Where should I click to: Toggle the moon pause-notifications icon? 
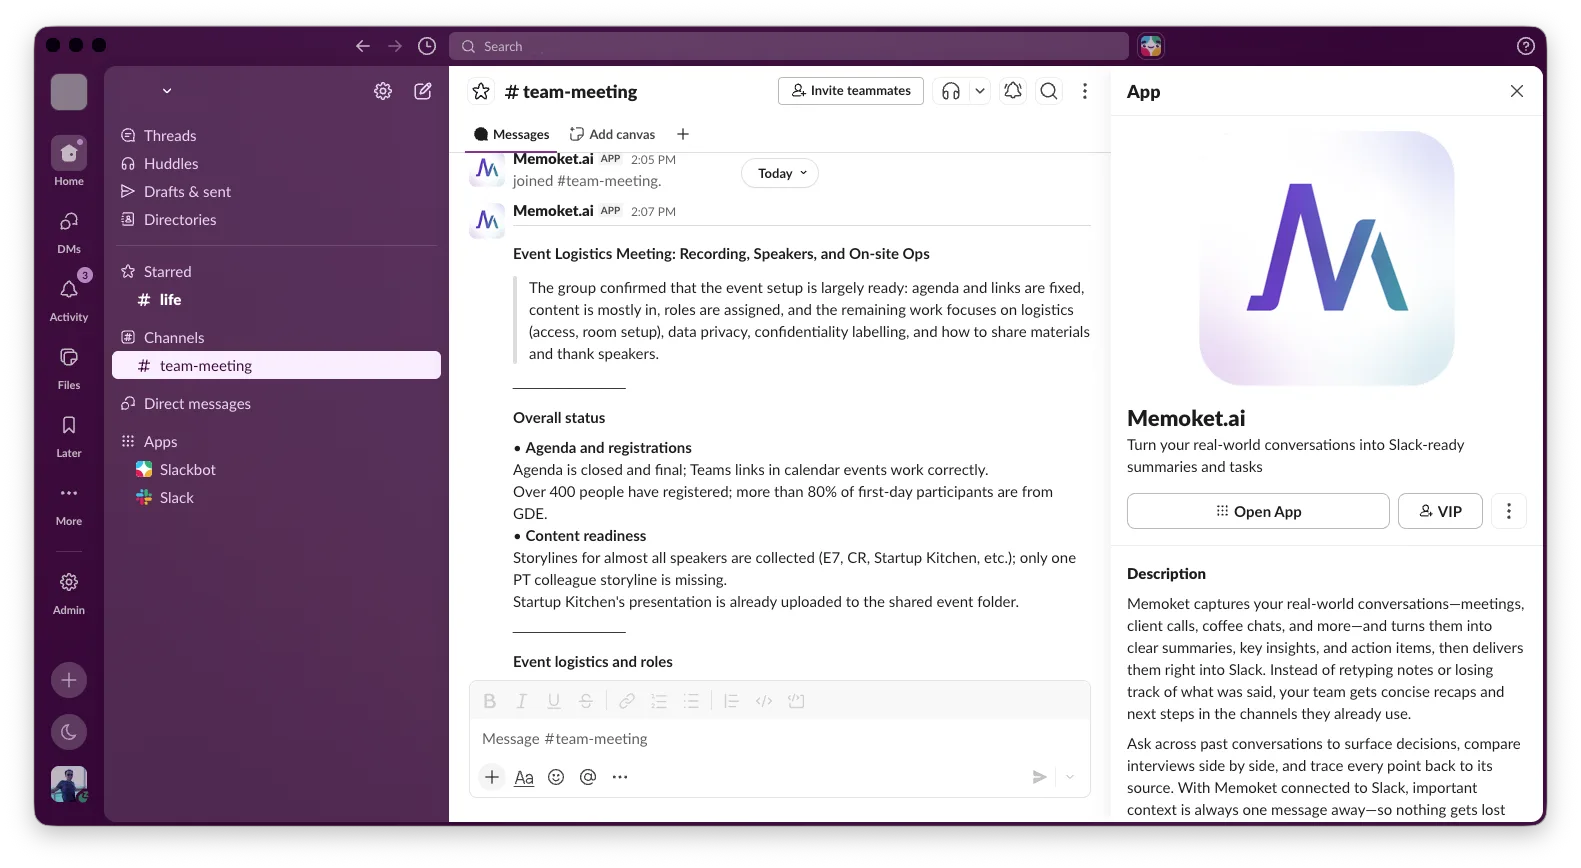[x=69, y=732]
